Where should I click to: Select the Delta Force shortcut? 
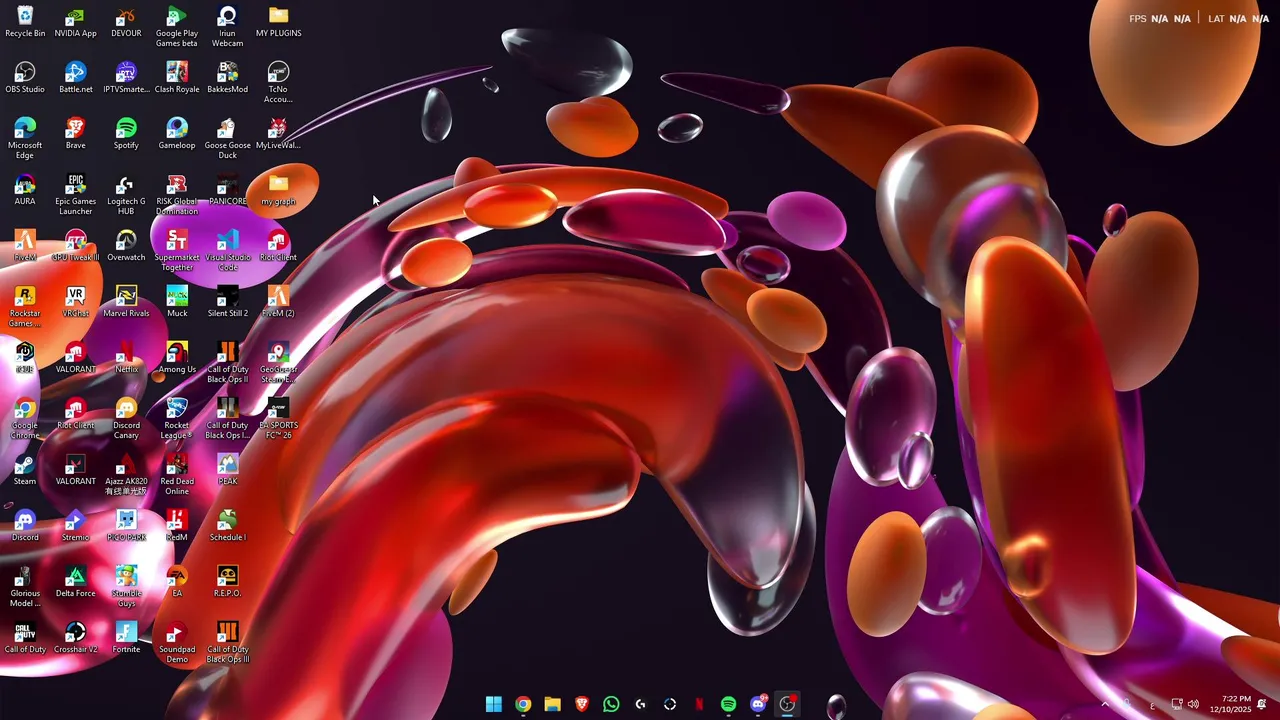[x=75, y=582]
